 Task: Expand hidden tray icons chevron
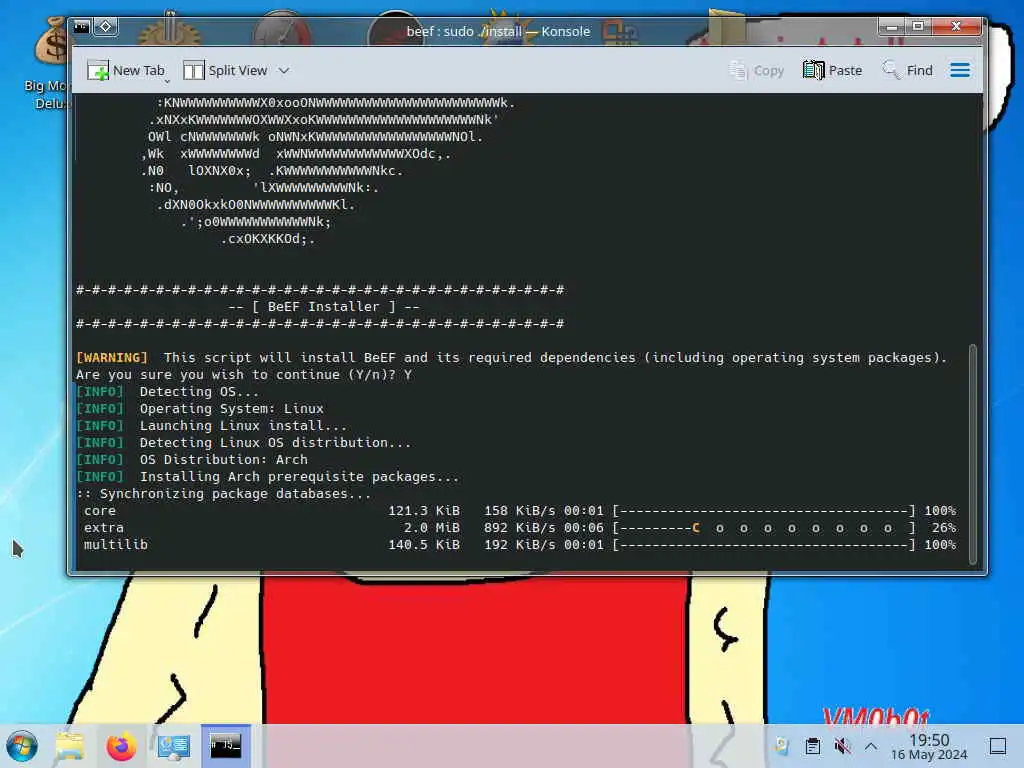871,746
